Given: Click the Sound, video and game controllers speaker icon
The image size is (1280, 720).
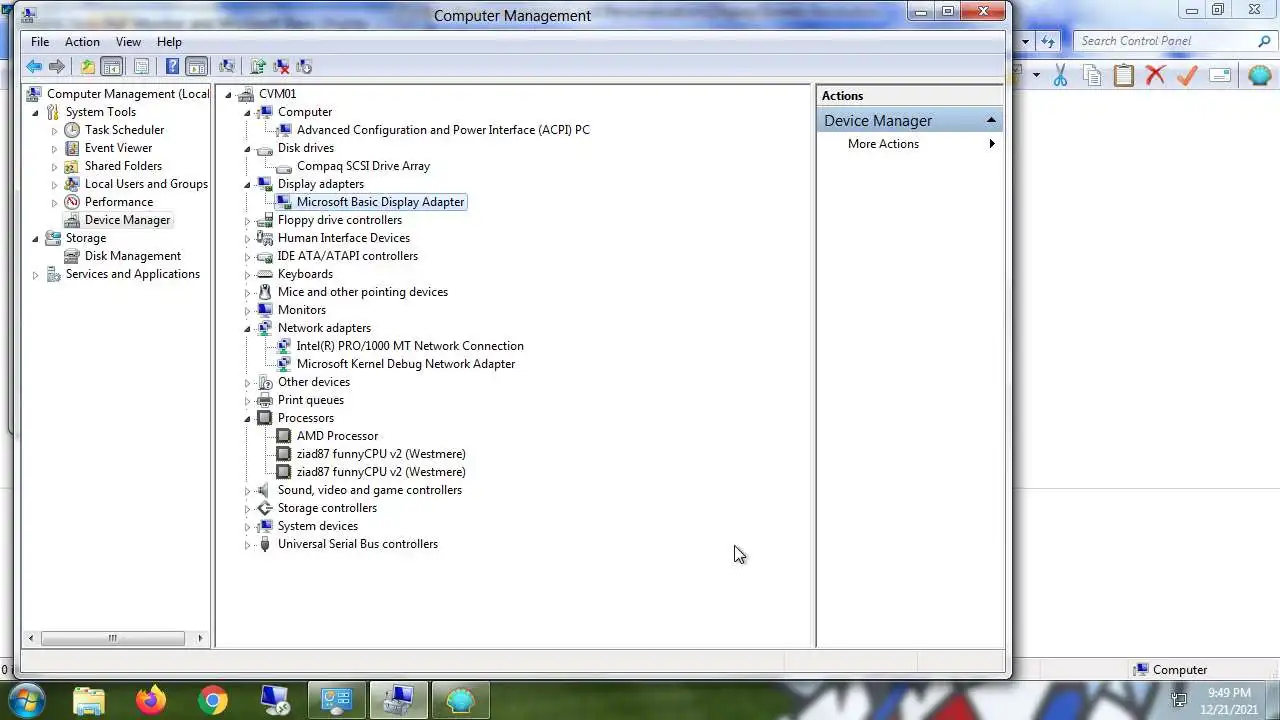Looking at the screenshot, I should tap(264, 490).
